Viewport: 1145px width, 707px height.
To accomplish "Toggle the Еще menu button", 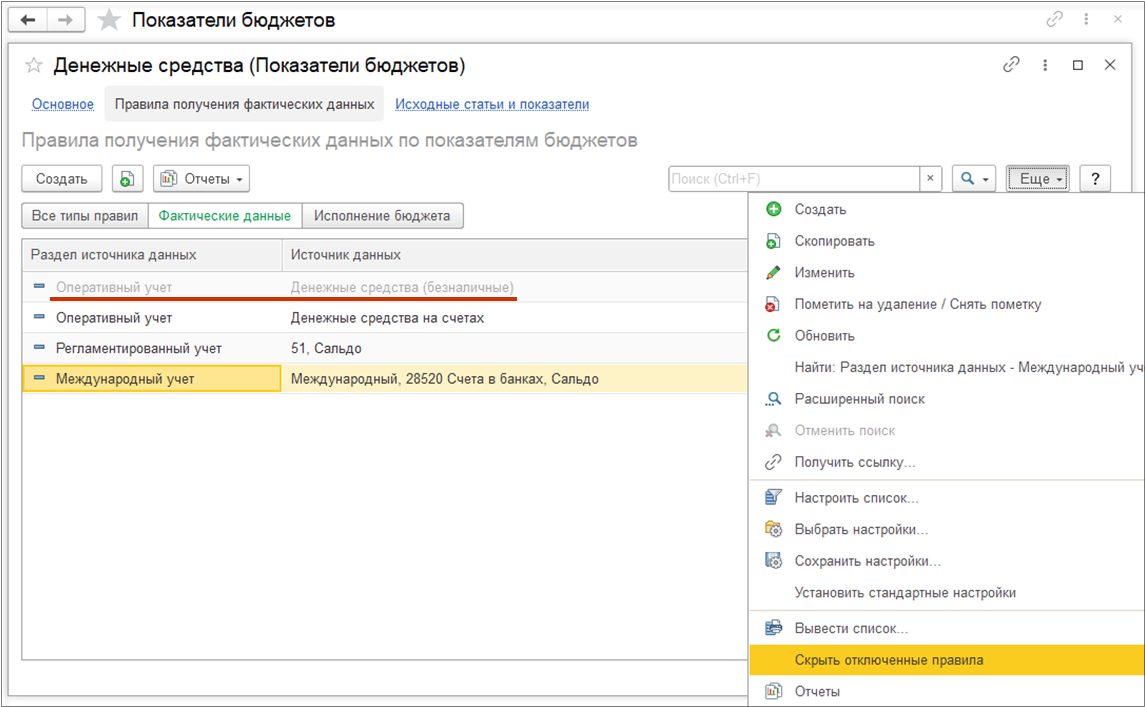I will [1039, 179].
